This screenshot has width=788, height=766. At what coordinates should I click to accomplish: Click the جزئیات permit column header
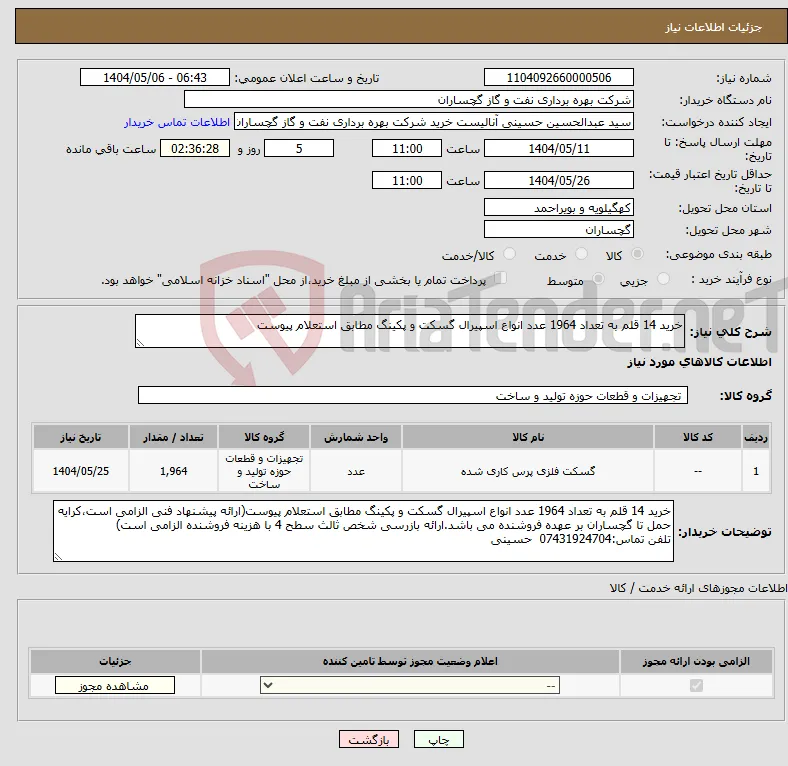click(x=115, y=661)
